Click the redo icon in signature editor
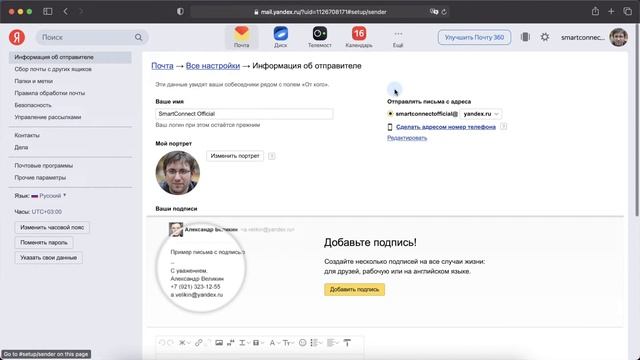 170,343
